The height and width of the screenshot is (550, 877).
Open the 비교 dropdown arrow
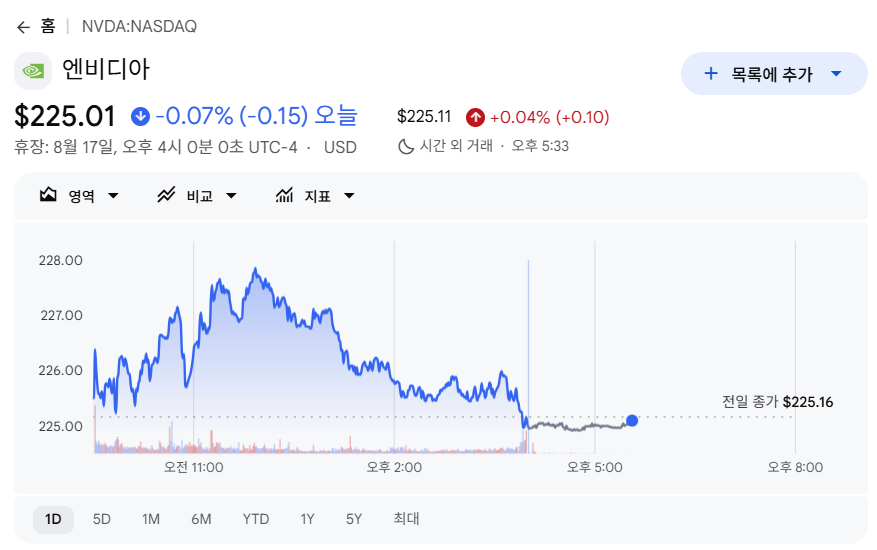(232, 196)
